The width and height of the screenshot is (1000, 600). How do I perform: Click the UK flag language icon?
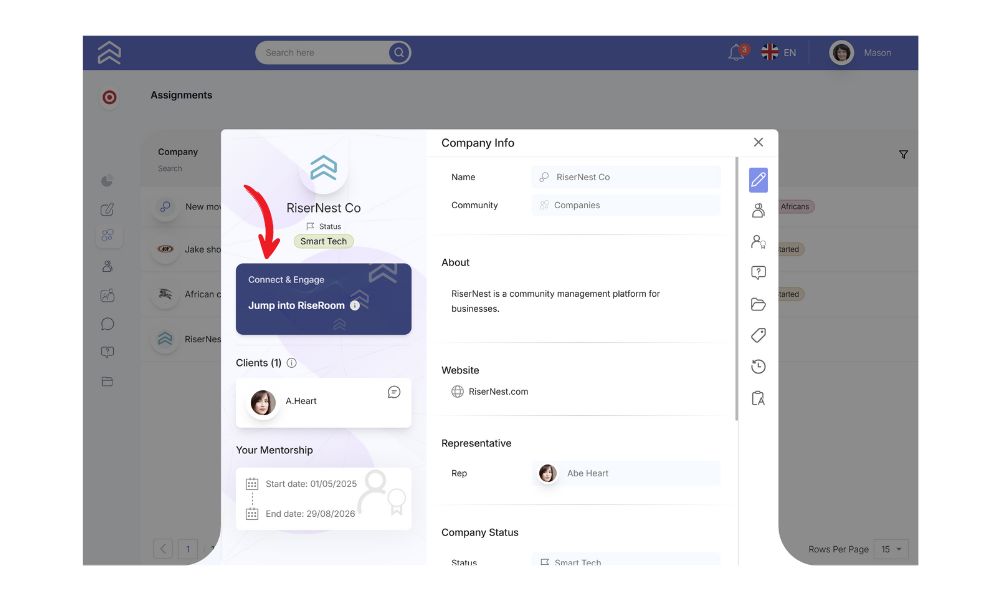(770, 52)
